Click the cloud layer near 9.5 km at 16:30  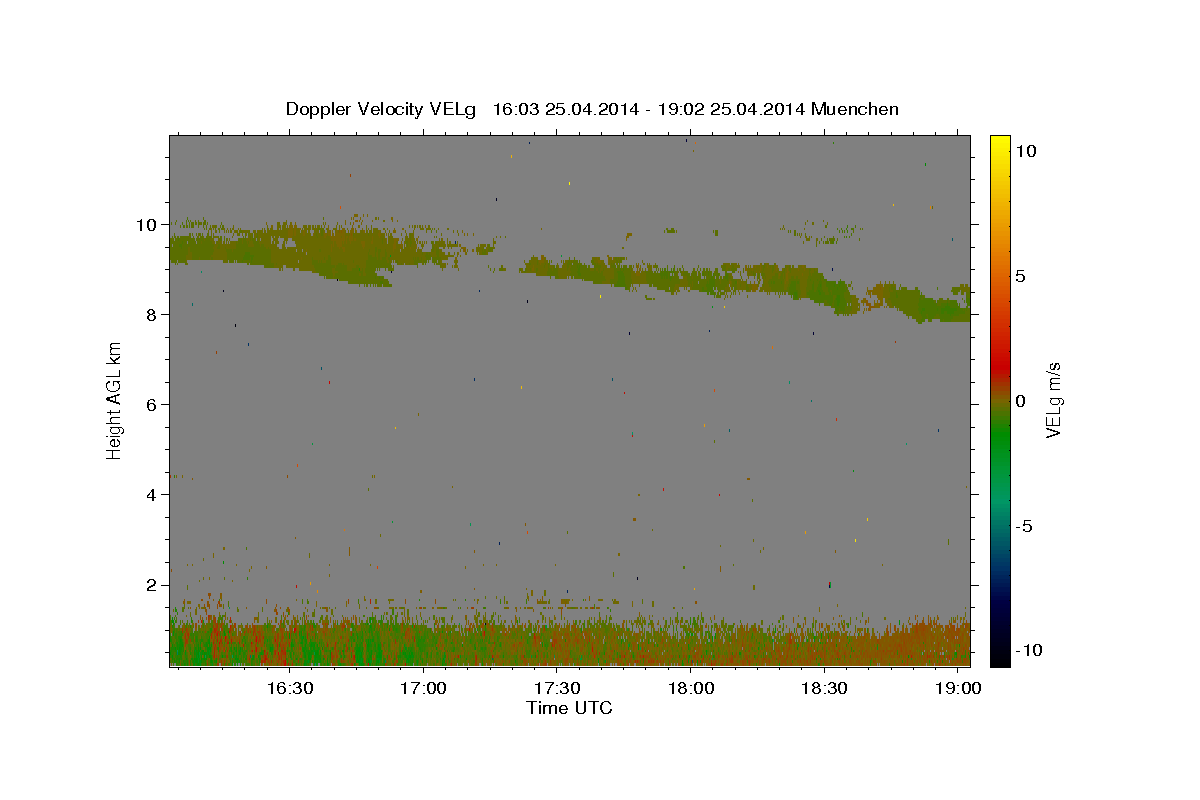(x=289, y=248)
